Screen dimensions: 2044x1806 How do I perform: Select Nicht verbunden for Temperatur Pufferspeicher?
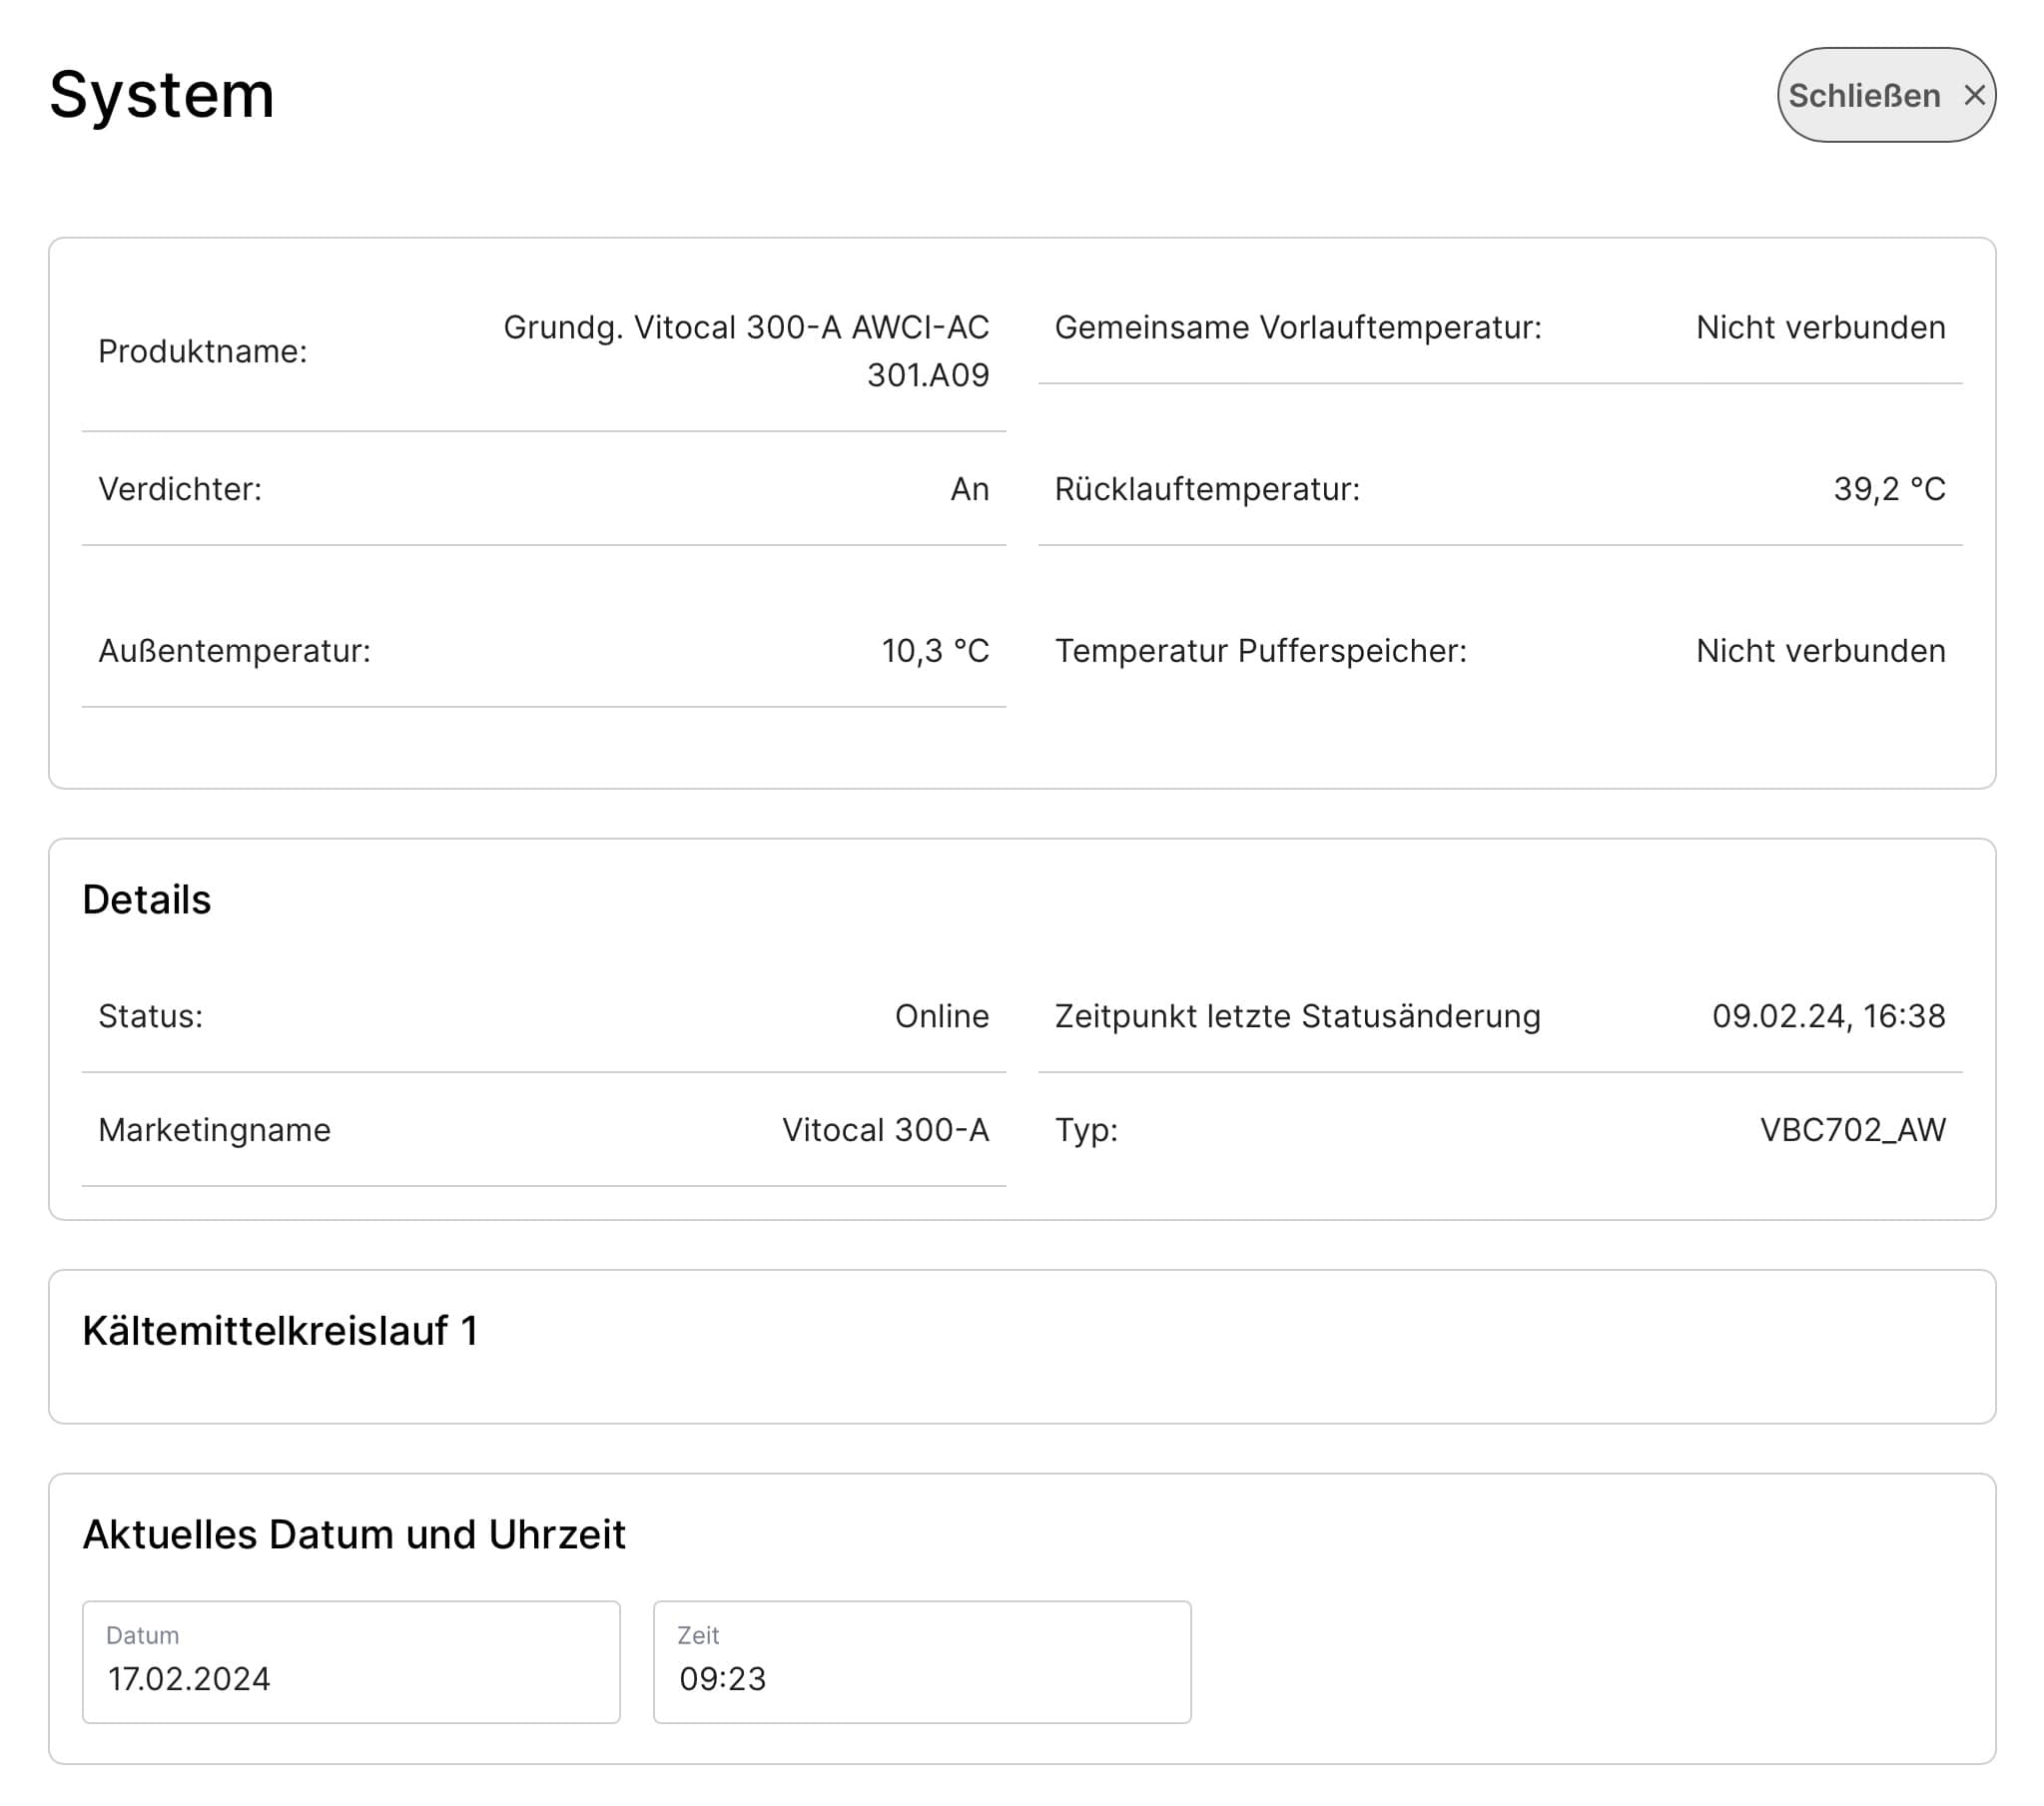click(x=1821, y=651)
